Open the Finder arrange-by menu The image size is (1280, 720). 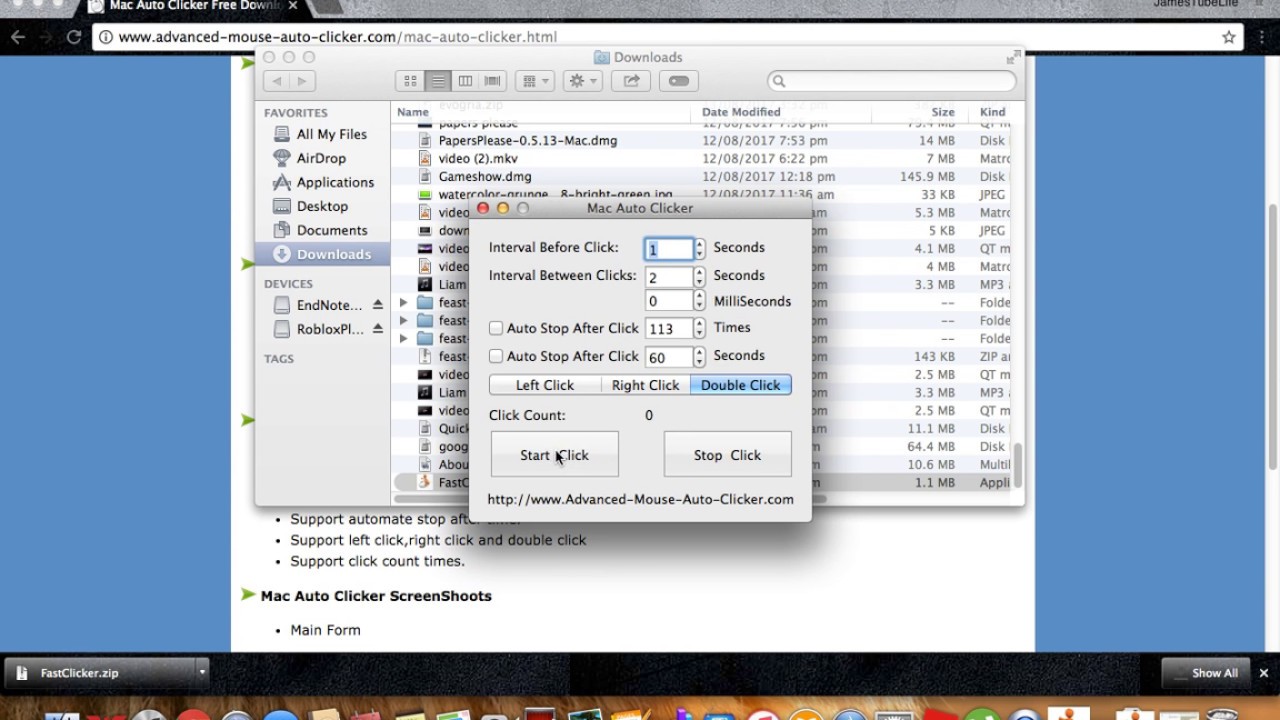click(535, 81)
